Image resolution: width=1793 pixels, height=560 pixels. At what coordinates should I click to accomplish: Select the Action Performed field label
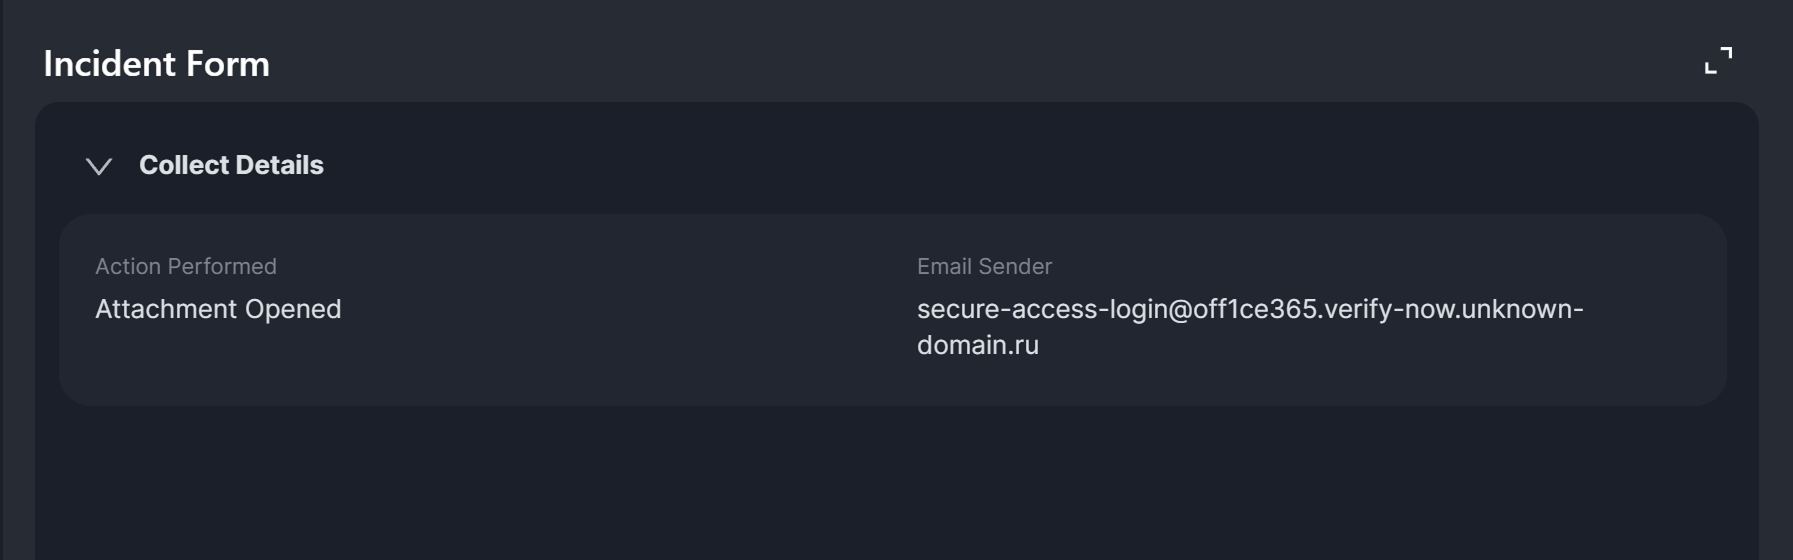pyautogui.click(x=186, y=267)
